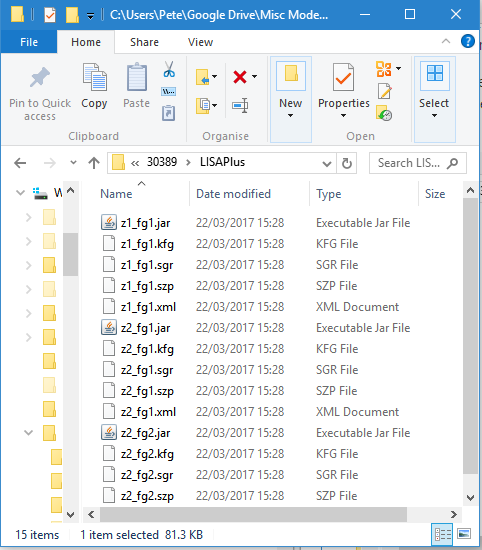Screen dimensions: 482x550
Task: Click the History icon in Open group
Action: (384, 113)
